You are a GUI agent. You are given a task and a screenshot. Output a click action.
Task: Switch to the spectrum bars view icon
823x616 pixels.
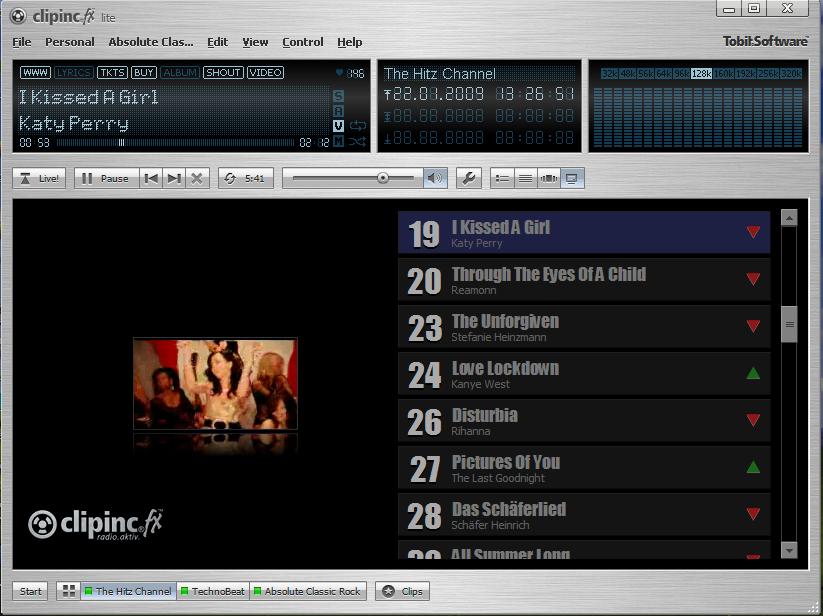548,178
